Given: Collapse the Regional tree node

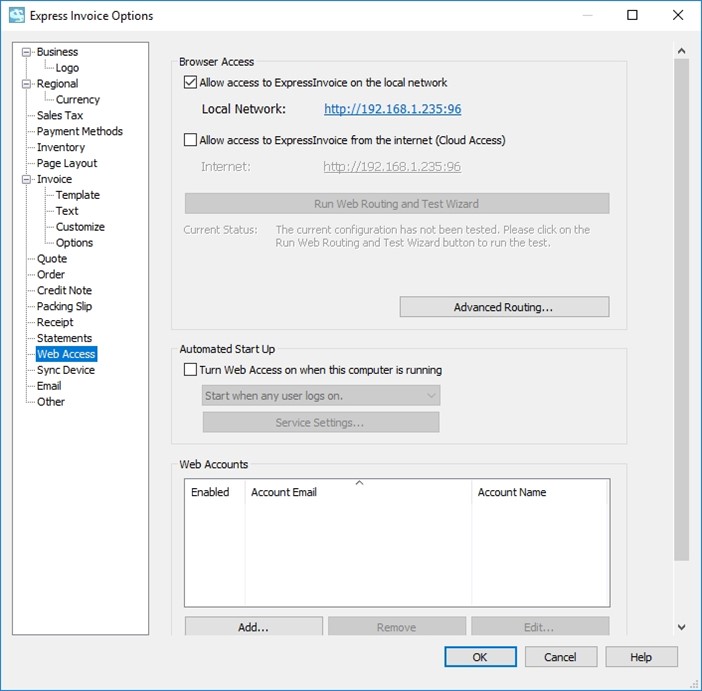Looking at the screenshot, I should [x=26, y=84].
